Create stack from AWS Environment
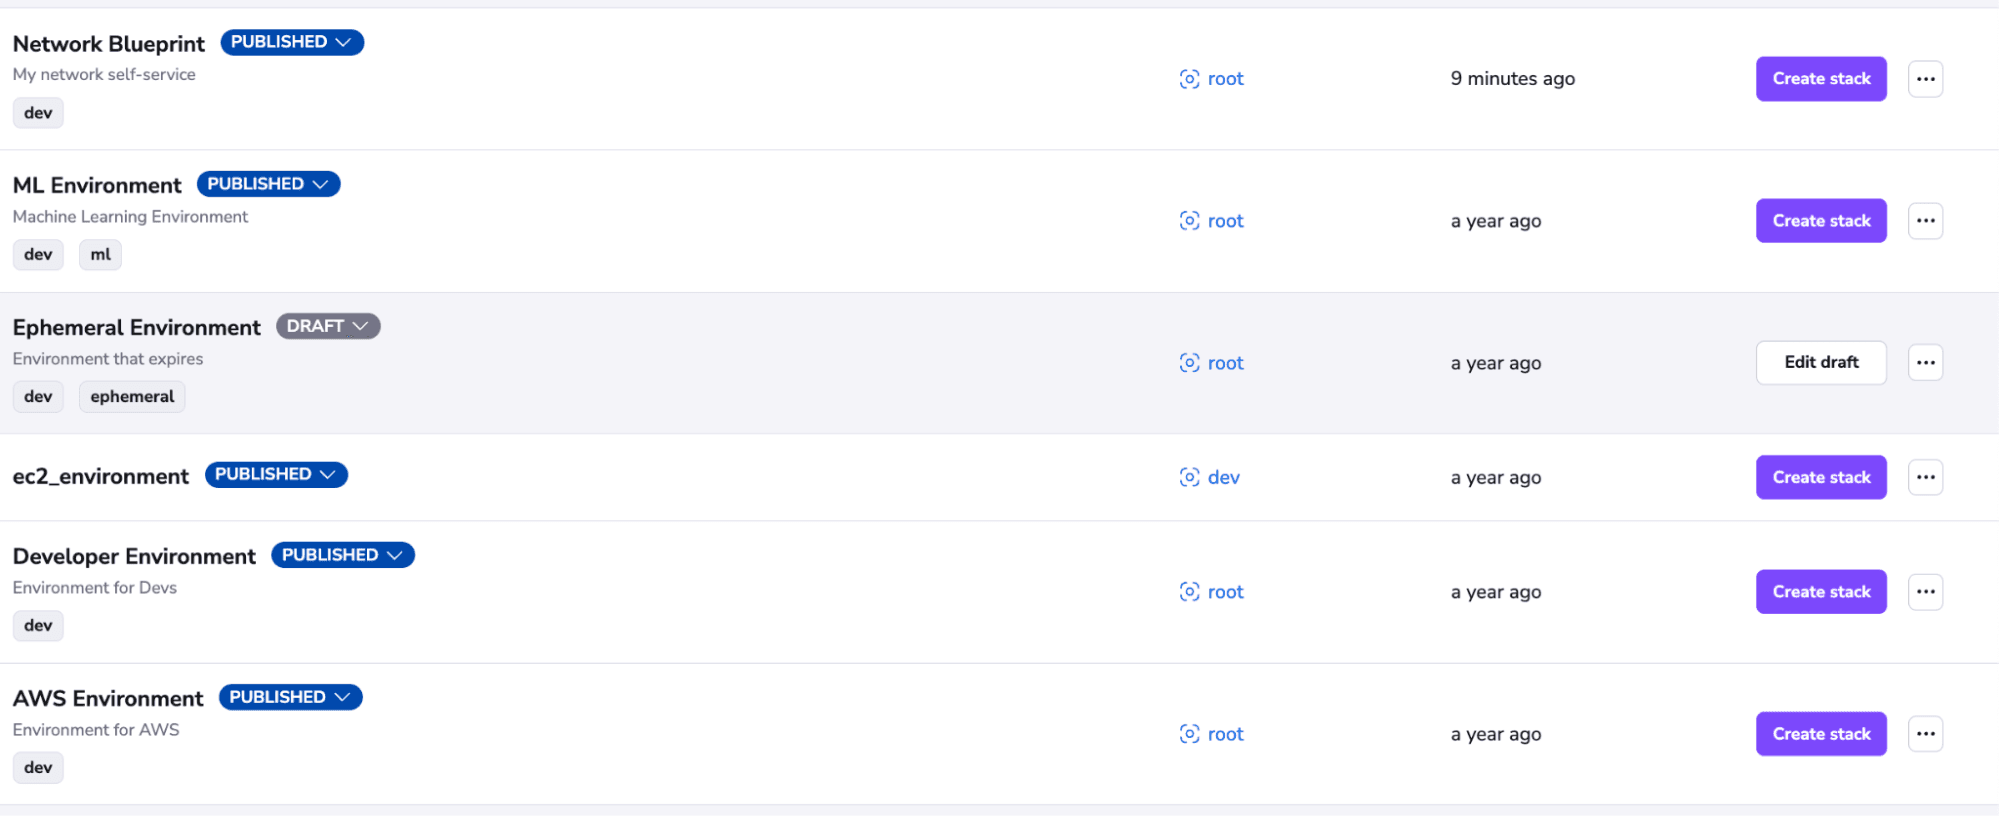This screenshot has width=1999, height=816. pos(1821,734)
